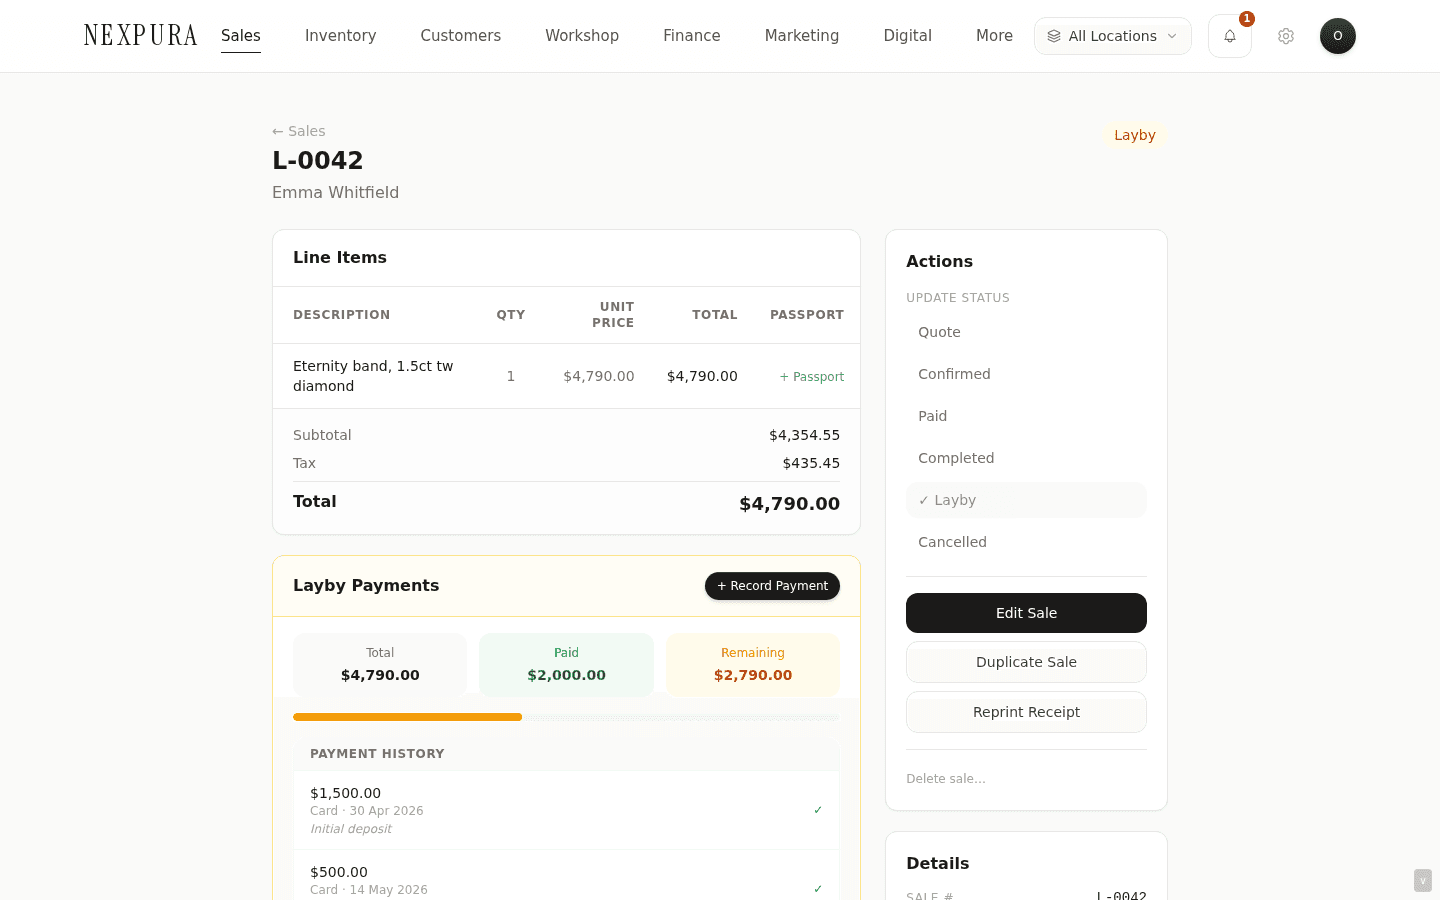Select the checked Layby status

(1026, 500)
